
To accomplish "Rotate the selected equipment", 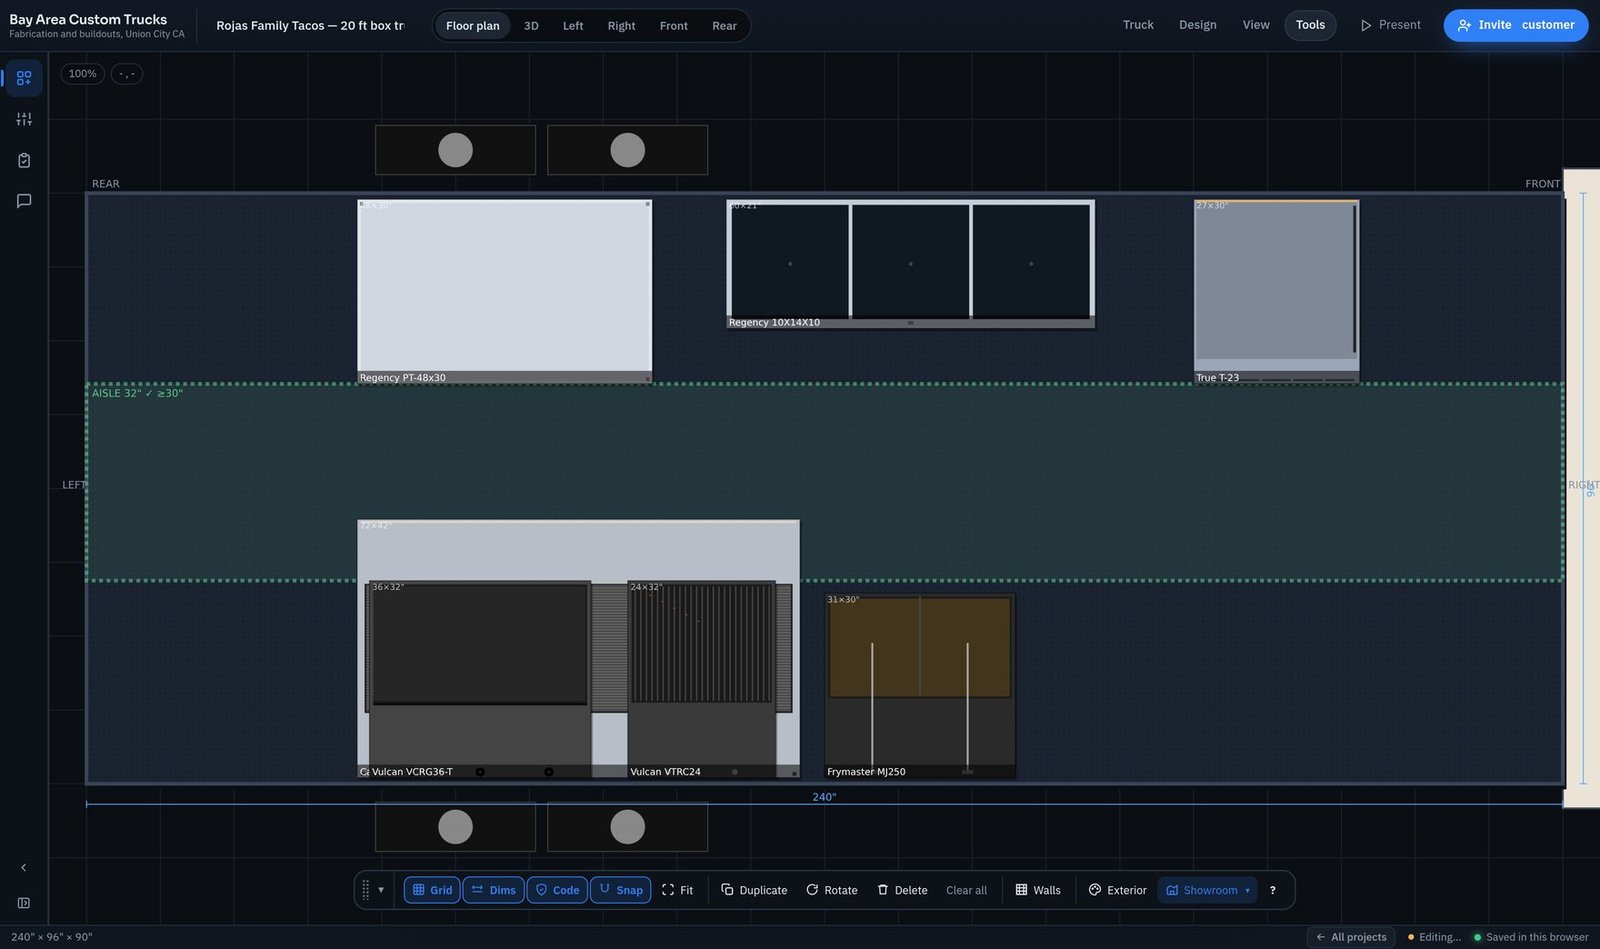I will (832, 890).
